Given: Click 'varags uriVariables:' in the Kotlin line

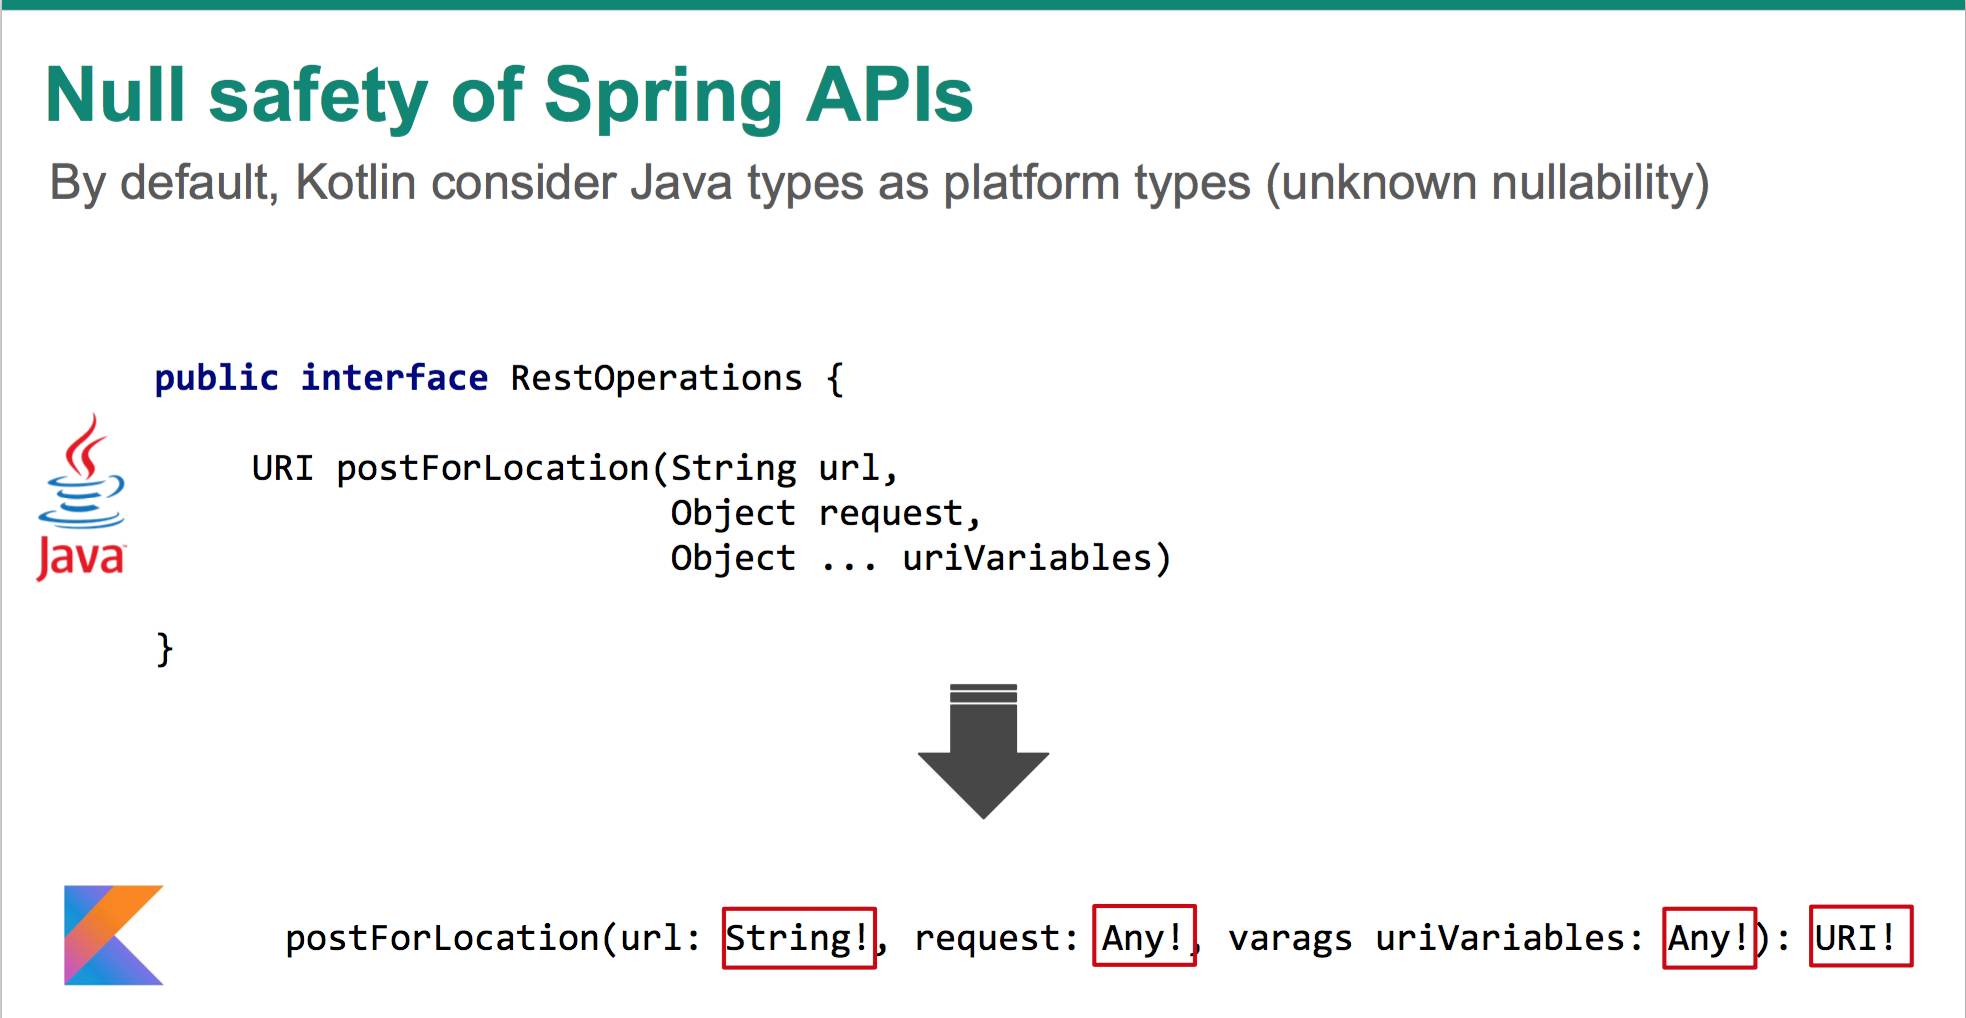Looking at the screenshot, I should pos(1435,938).
